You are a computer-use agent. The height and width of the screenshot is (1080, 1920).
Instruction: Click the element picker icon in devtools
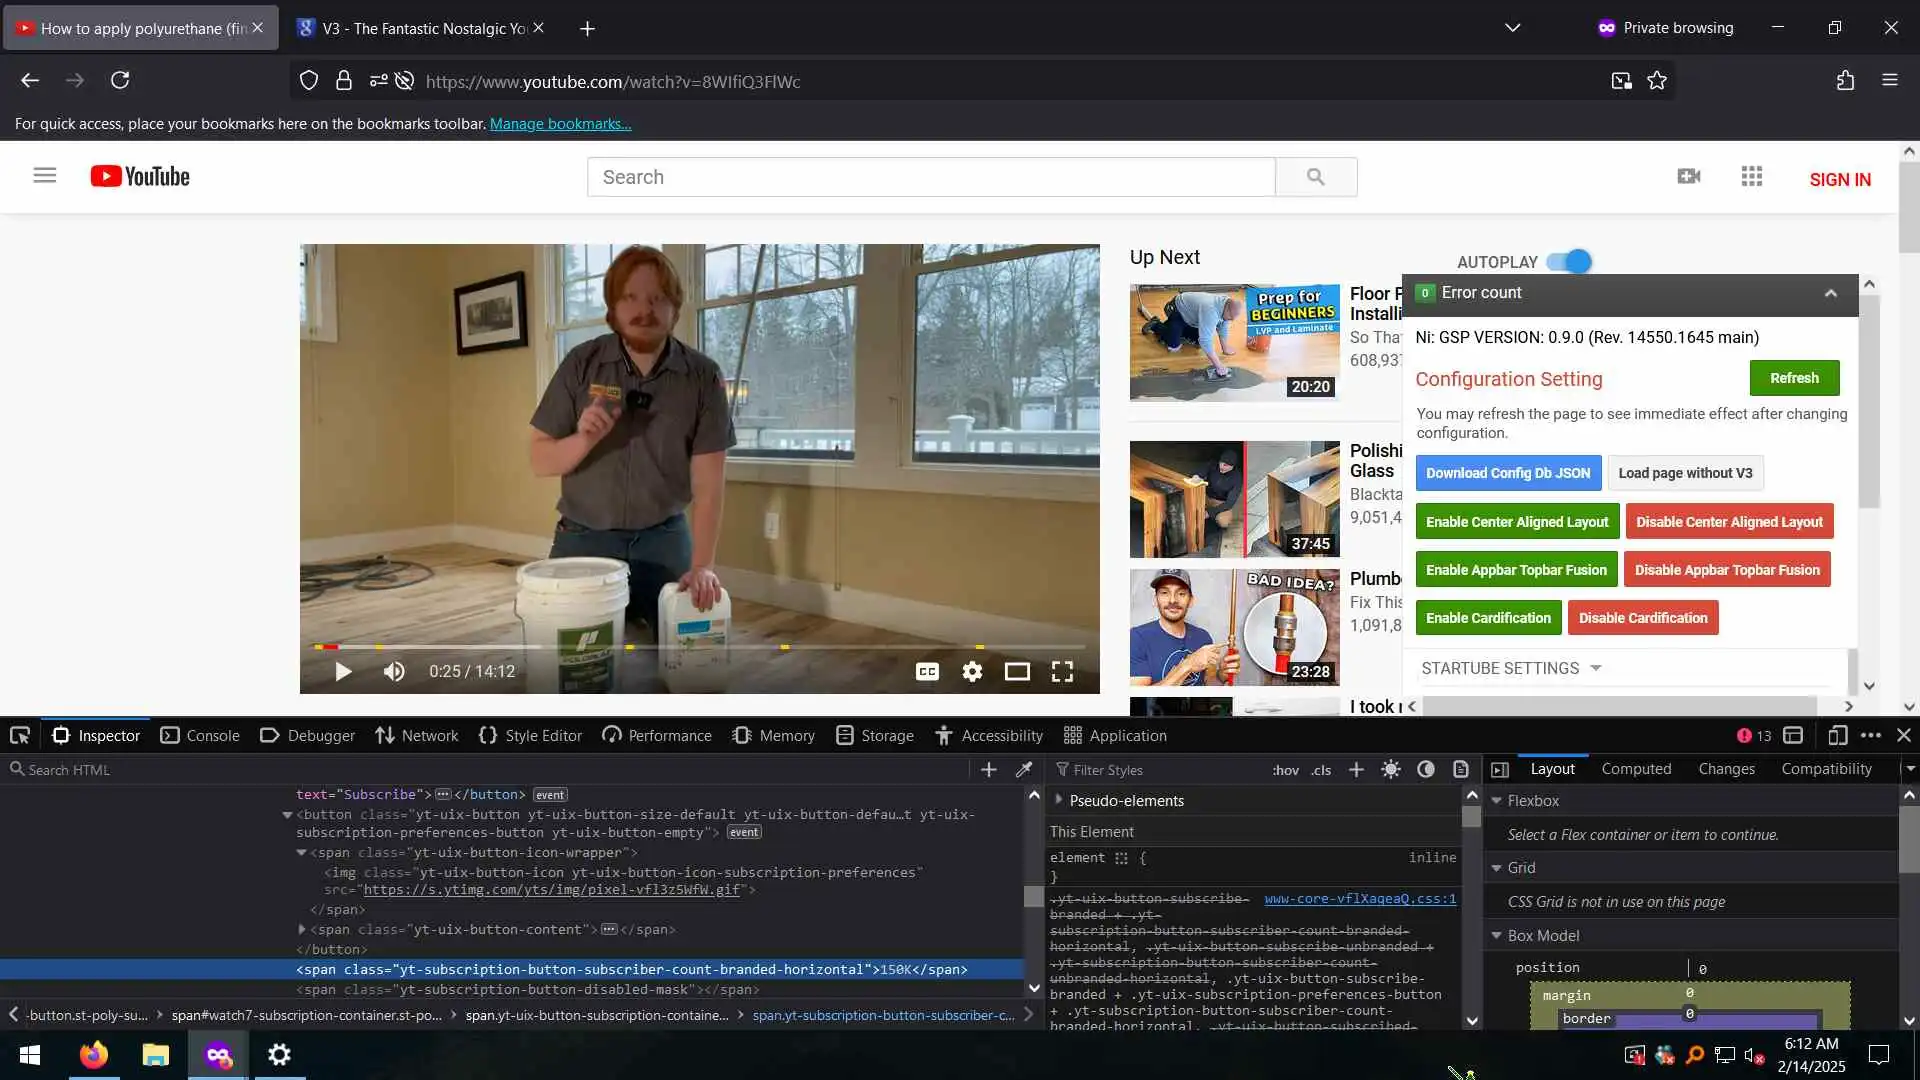coord(20,736)
